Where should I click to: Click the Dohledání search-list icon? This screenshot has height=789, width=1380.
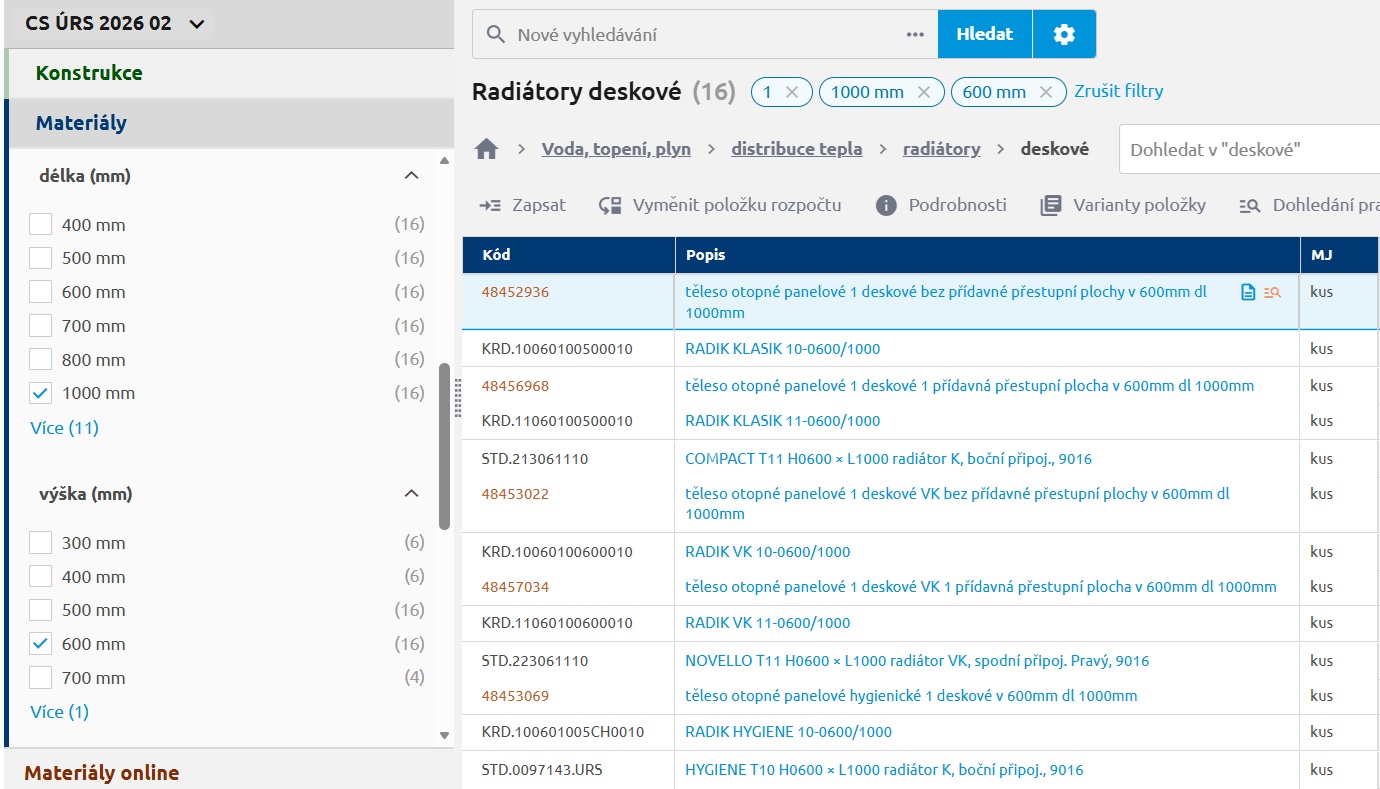[1250, 205]
